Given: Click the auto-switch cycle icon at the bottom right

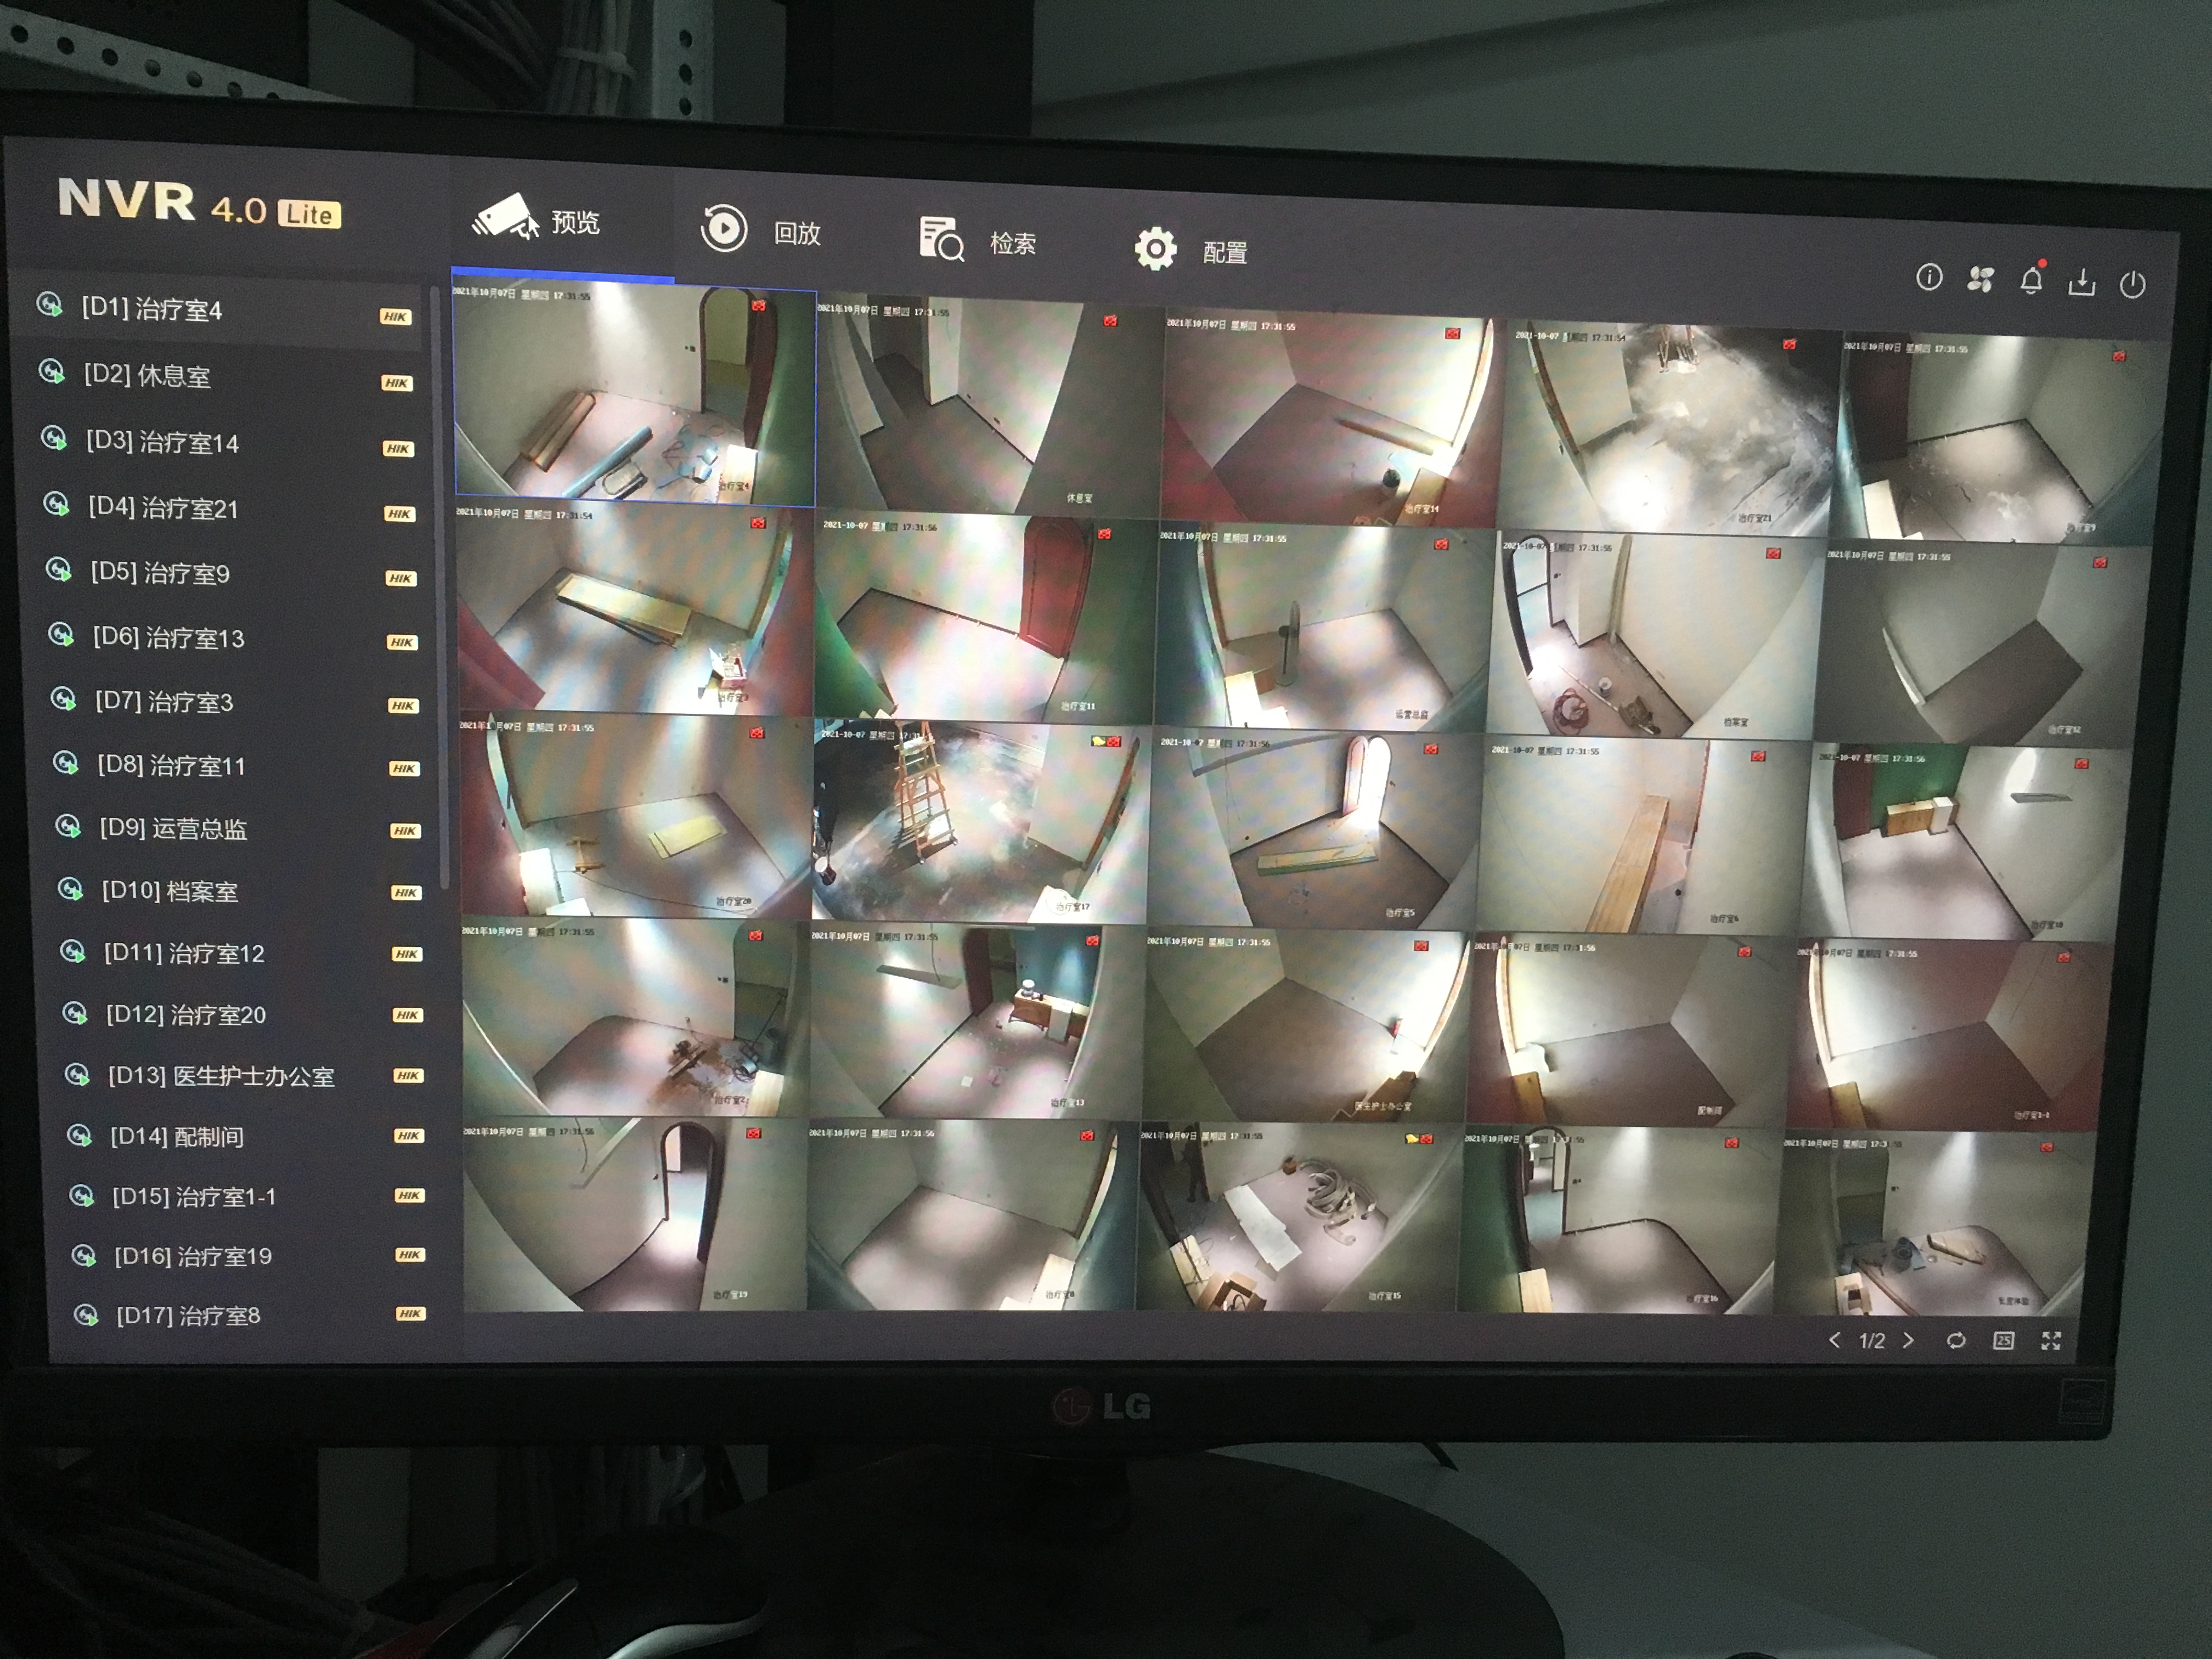Looking at the screenshot, I should coord(1956,1341).
